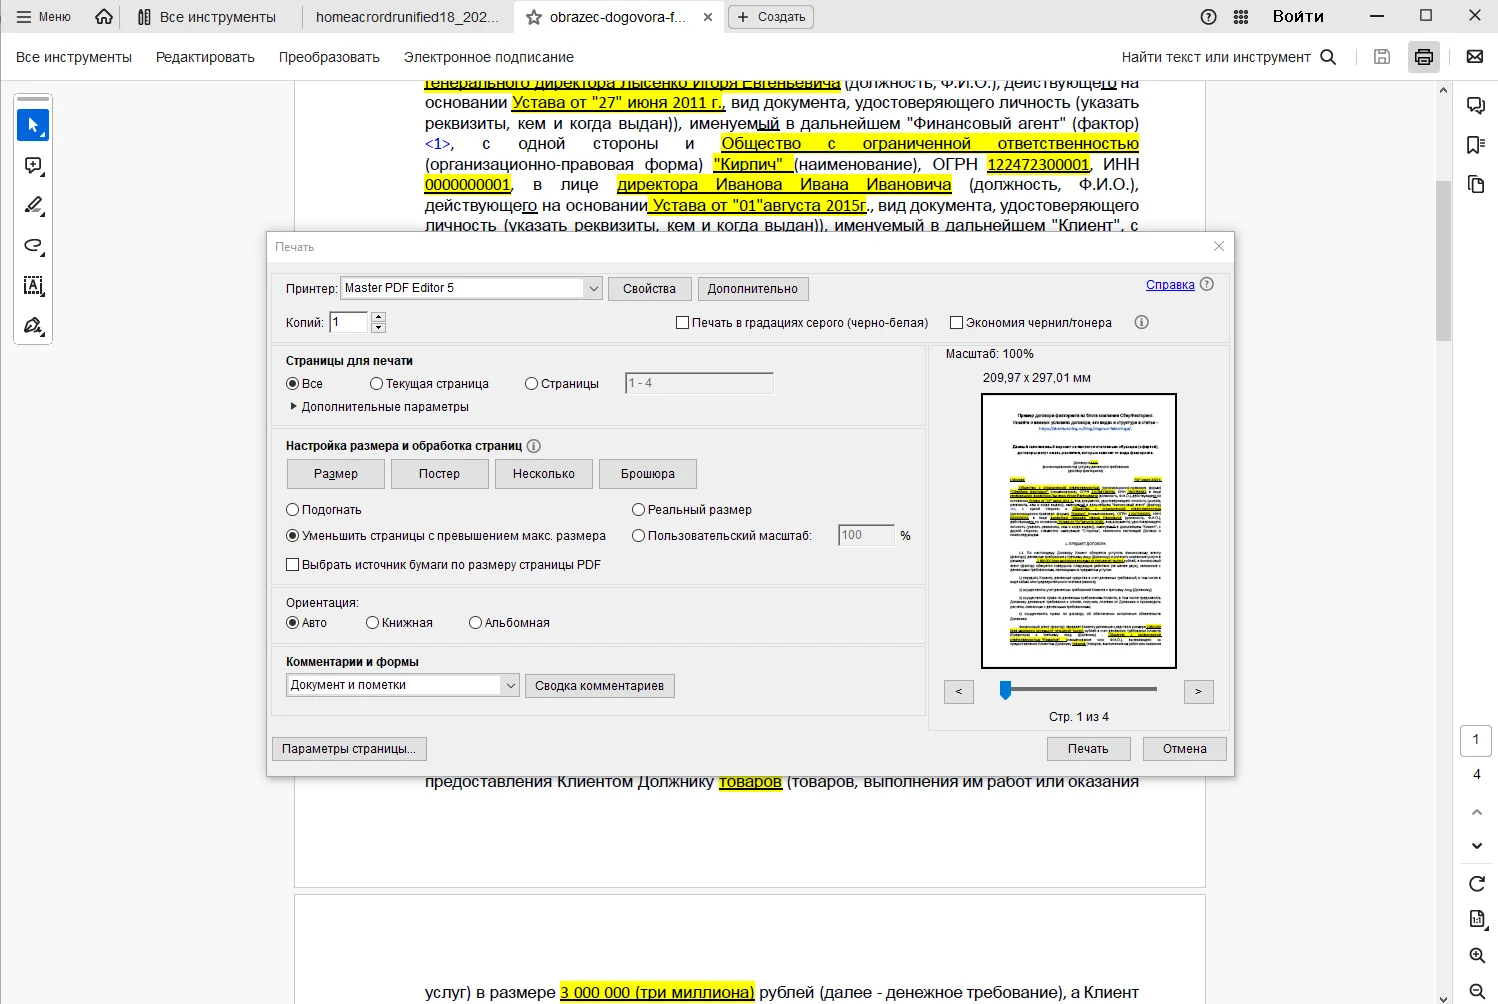Click the Печать button
1498x1004 pixels.
[1088, 749]
